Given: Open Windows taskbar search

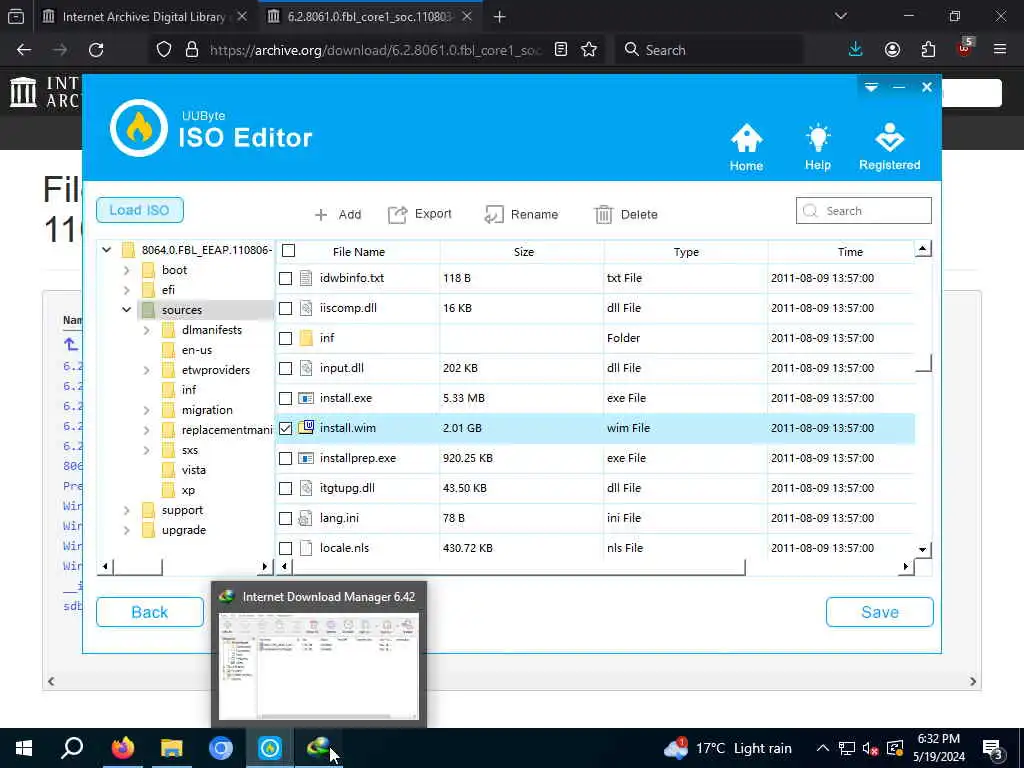Looking at the screenshot, I should point(72,748).
